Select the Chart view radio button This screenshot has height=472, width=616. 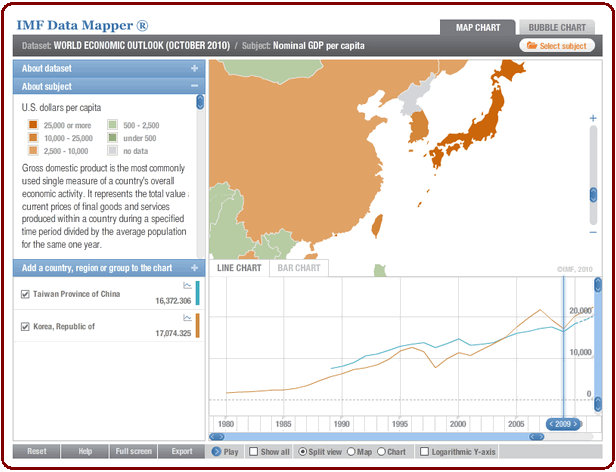(381, 452)
